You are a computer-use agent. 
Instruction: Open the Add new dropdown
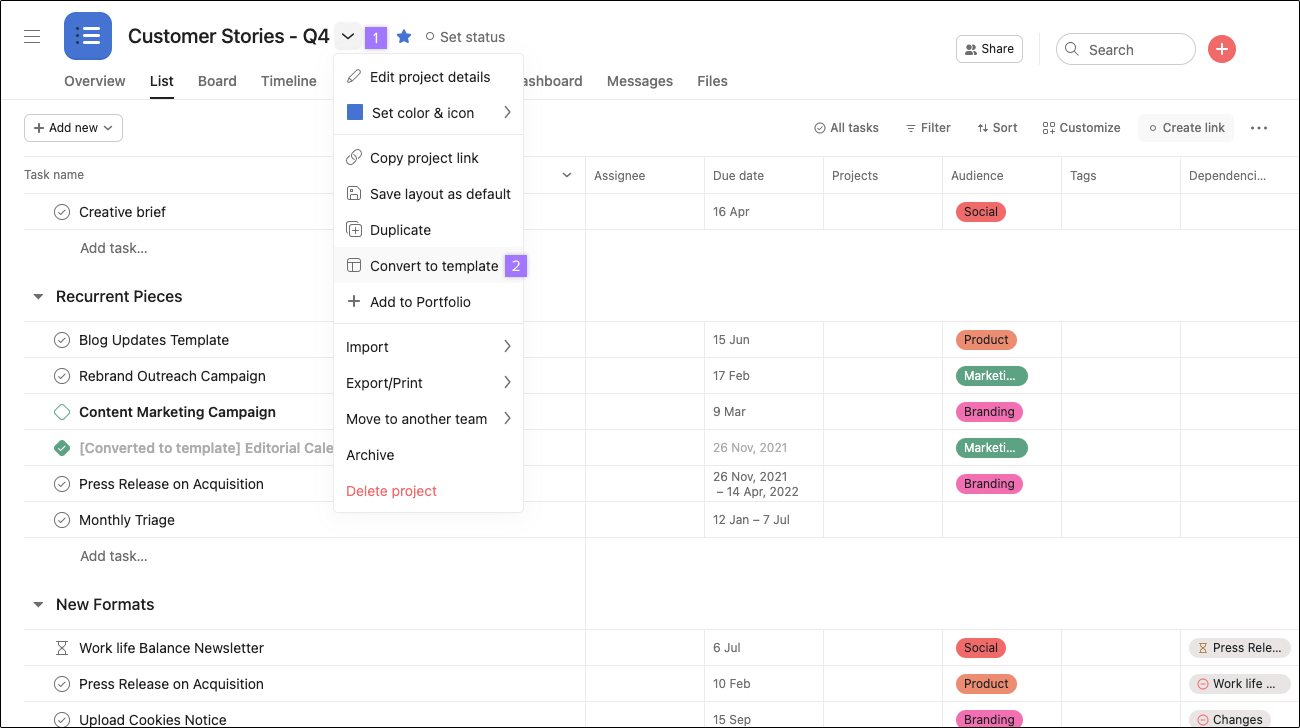73,128
